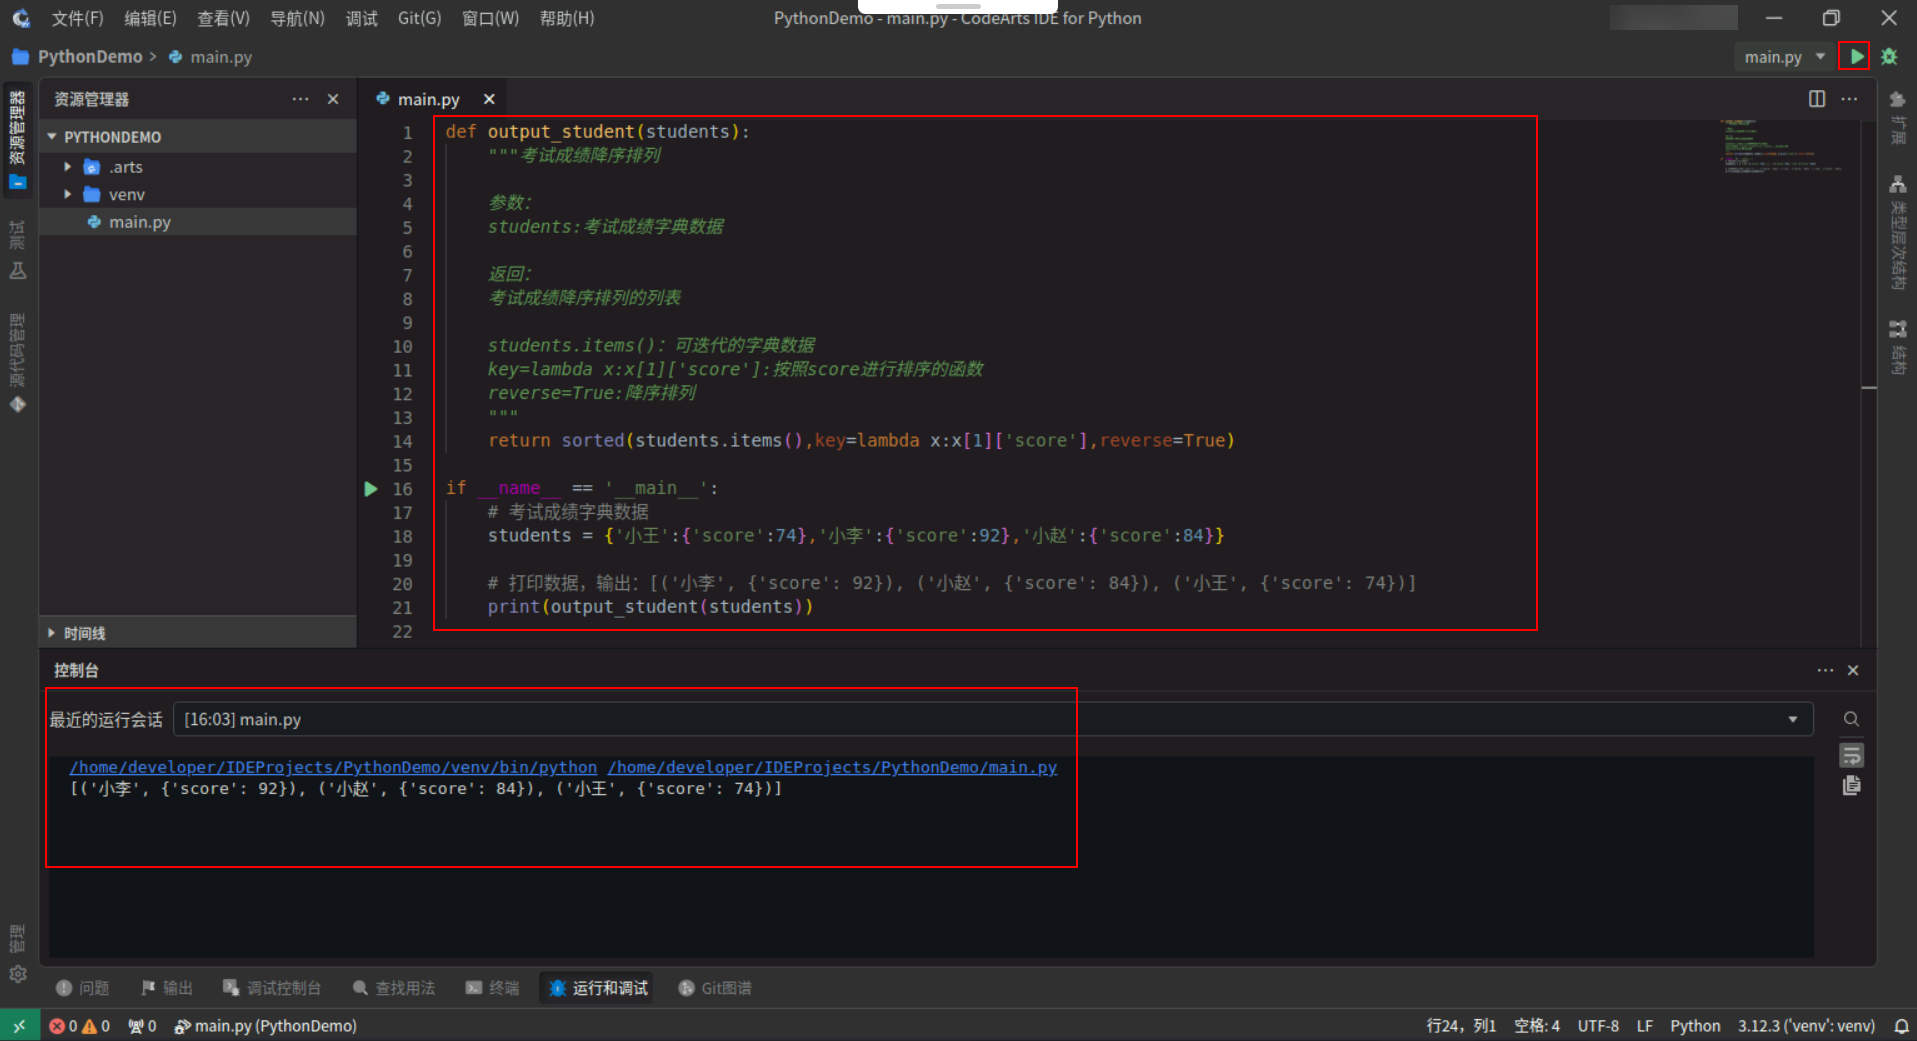The width and height of the screenshot is (1917, 1041).
Task: Open the 编辑(E) menu
Action: coord(150,18)
